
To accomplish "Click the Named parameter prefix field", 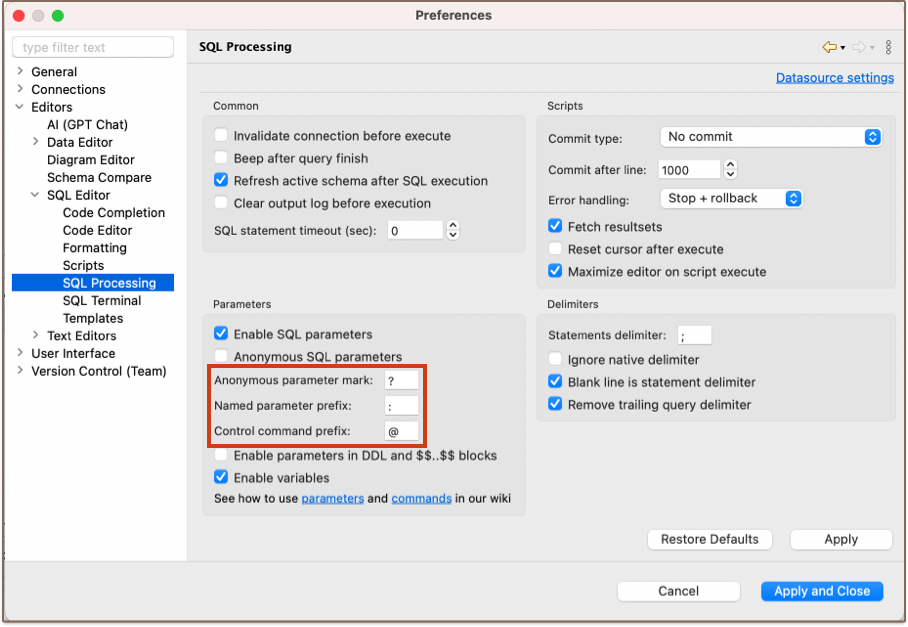I will point(401,406).
